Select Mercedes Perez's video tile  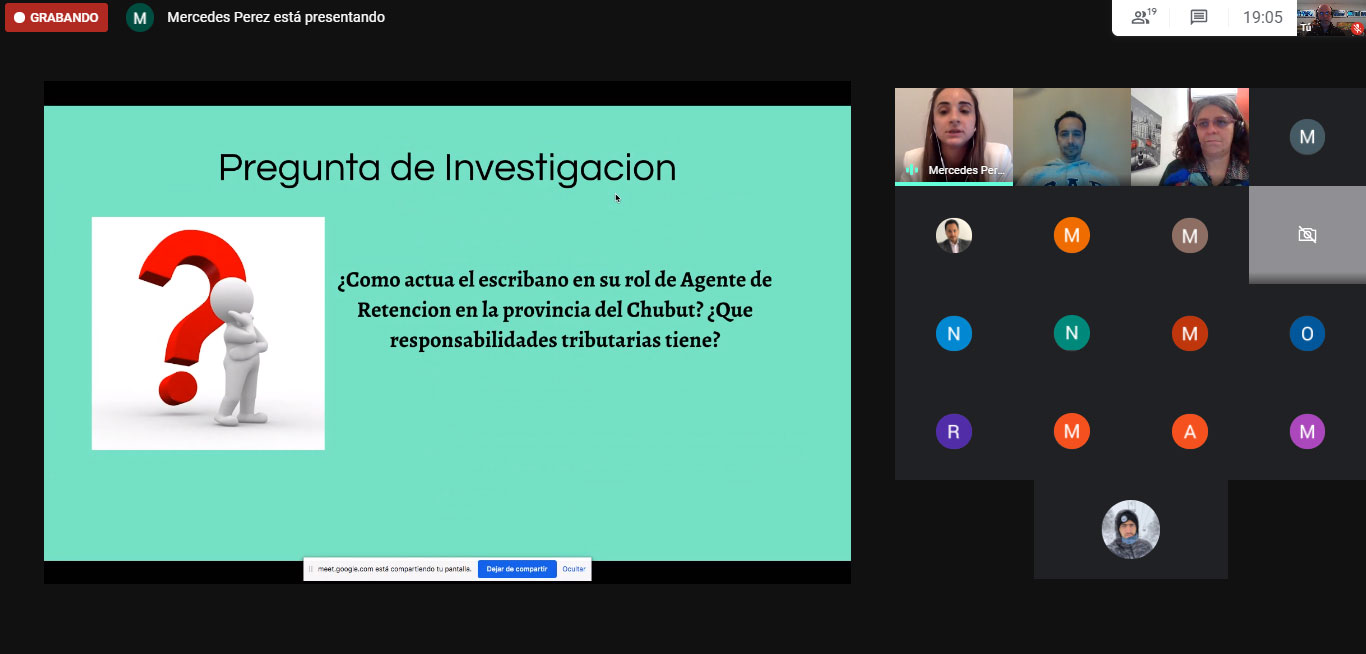[x=953, y=135]
